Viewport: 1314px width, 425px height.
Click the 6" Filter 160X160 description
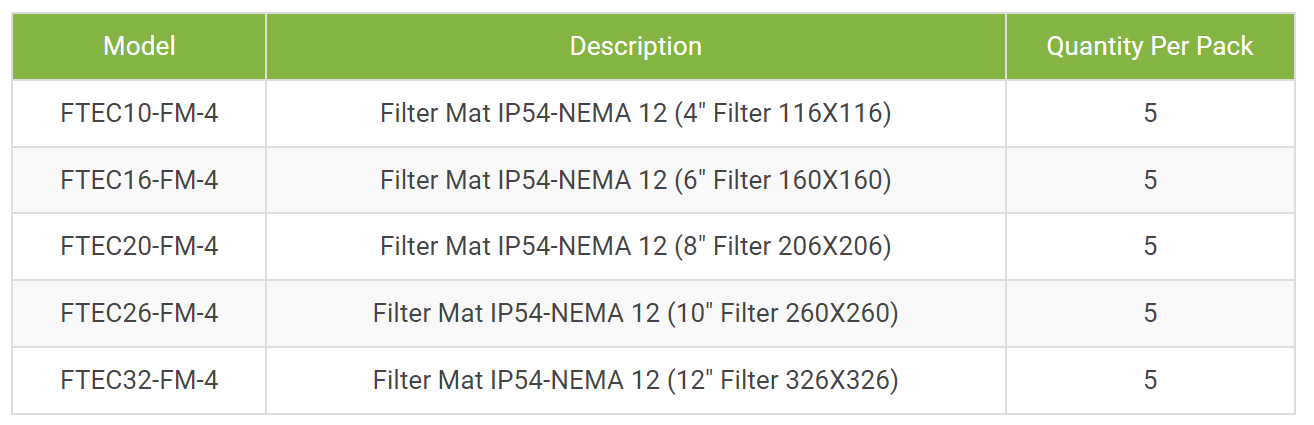click(x=636, y=180)
